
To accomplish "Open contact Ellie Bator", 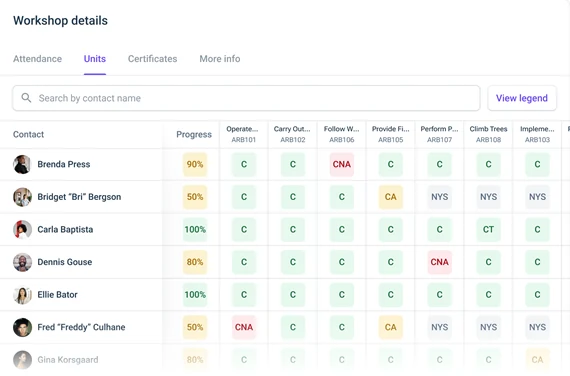I will (x=57, y=295).
